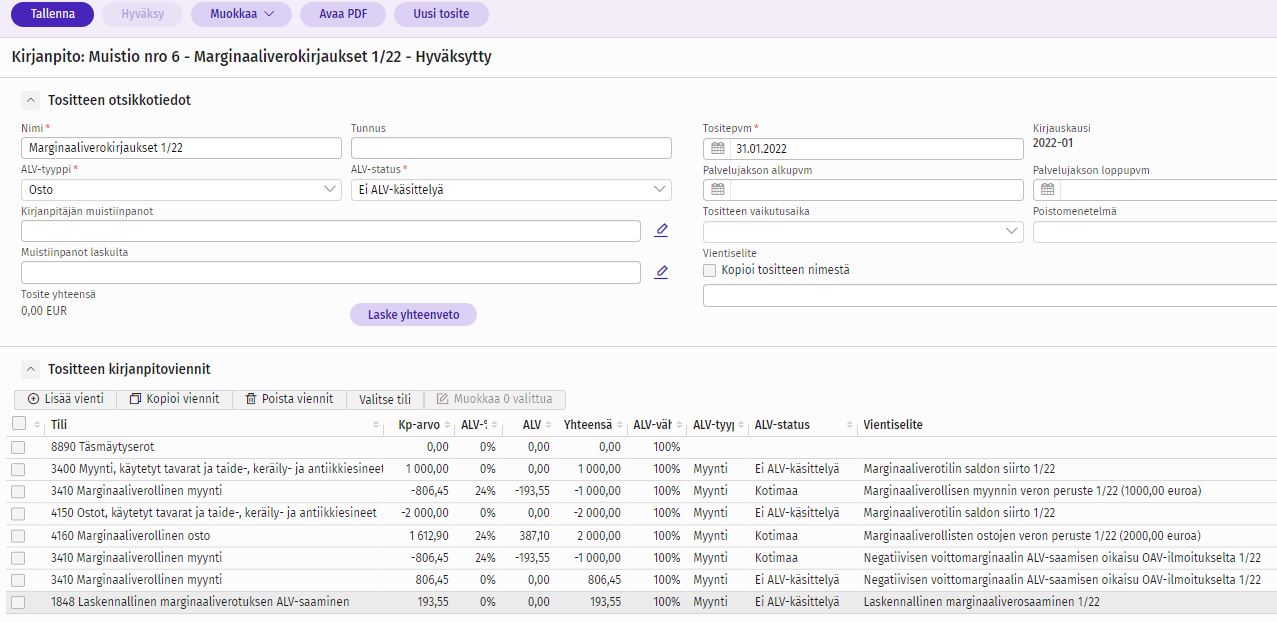Click the Laske yhteenveto button
The width and height of the screenshot is (1277, 622).
(413, 314)
